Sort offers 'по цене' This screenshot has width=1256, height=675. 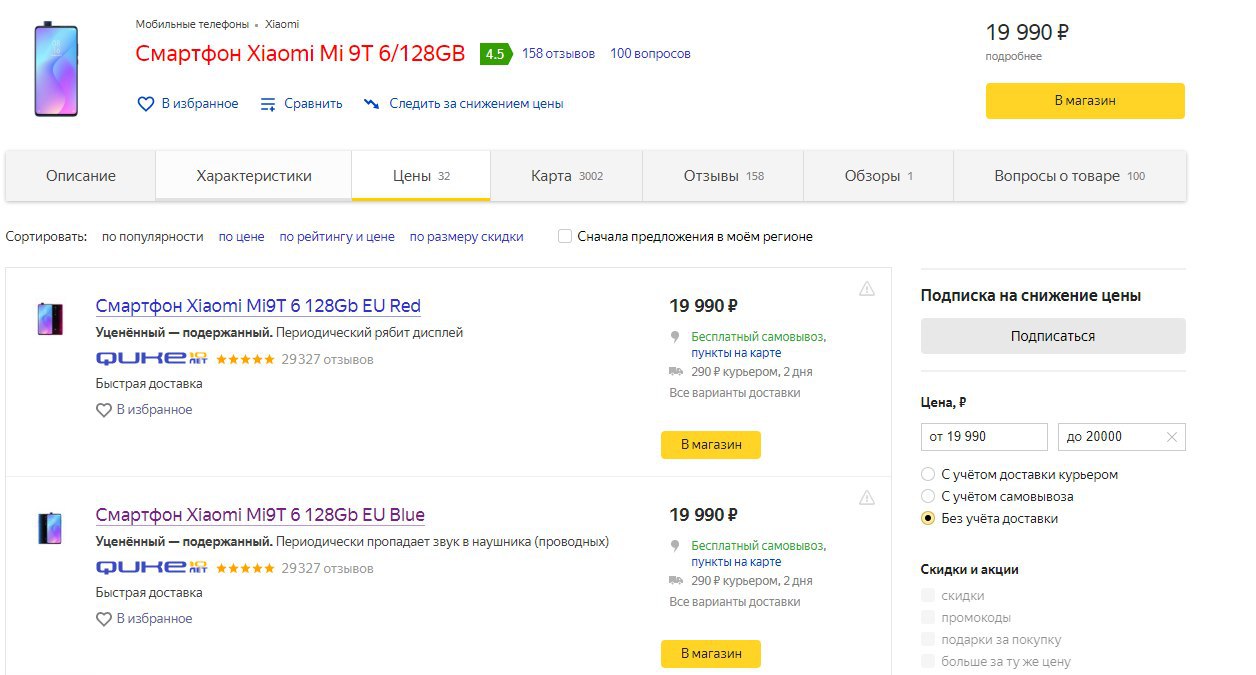pos(242,237)
